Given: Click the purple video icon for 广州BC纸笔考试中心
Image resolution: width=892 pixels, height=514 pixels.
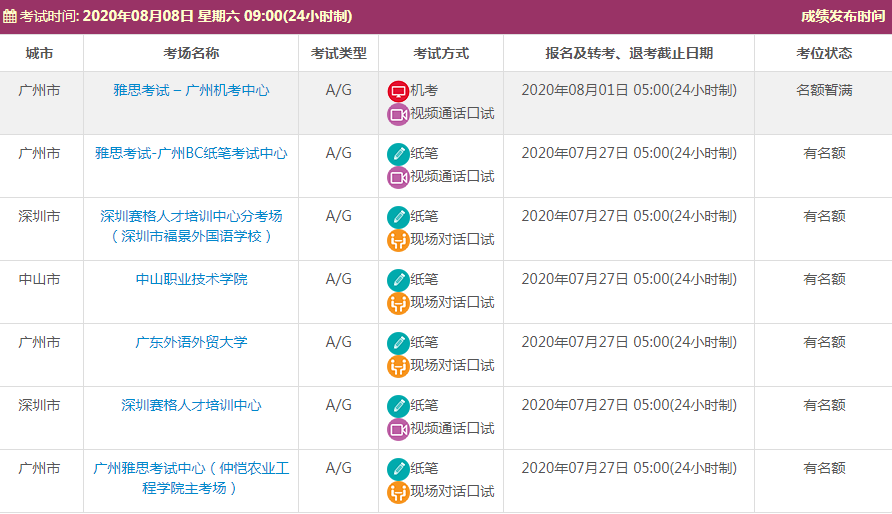Looking at the screenshot, I should click(398, 177).
